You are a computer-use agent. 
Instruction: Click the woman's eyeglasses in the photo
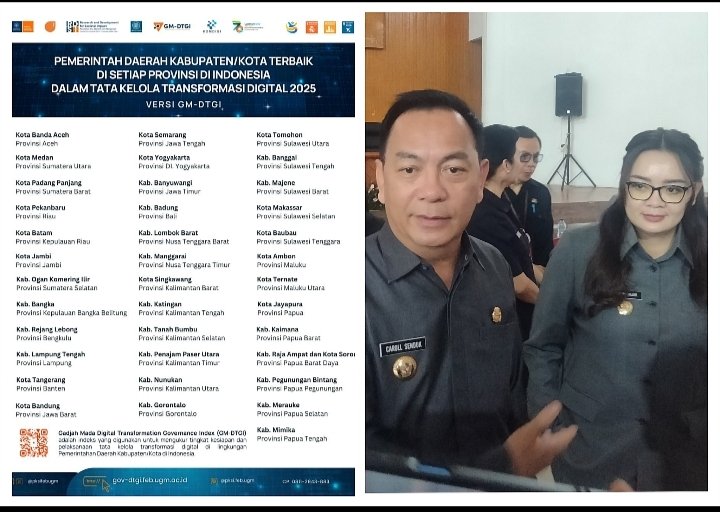click(x=656, y=191)
